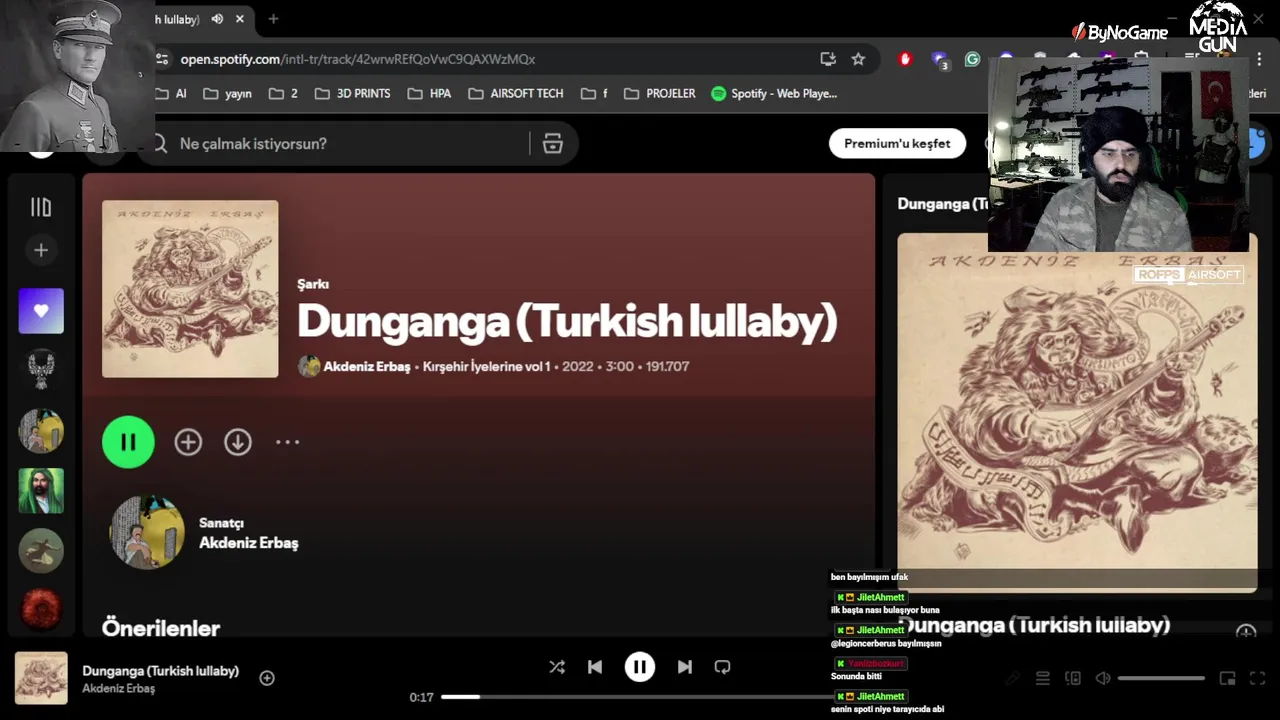Viewport: 1280px width, 720px height.
Task: Open the bookmark folder named 2
Action: [x=283, y=93]
